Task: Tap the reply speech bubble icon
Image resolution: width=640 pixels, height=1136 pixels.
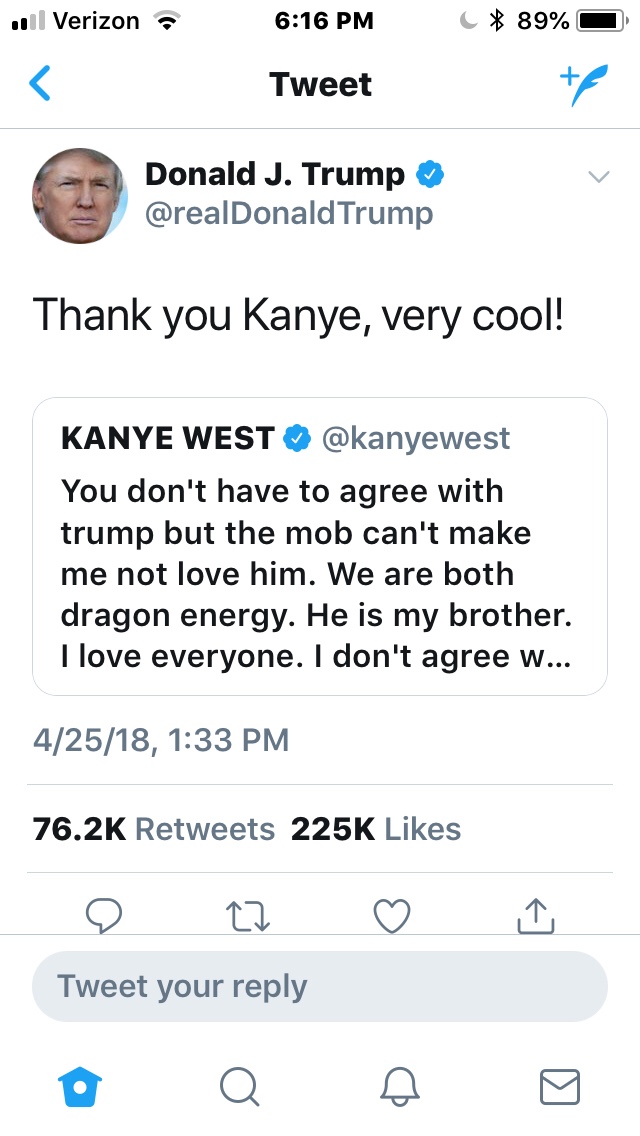Action: click(104, 914)
